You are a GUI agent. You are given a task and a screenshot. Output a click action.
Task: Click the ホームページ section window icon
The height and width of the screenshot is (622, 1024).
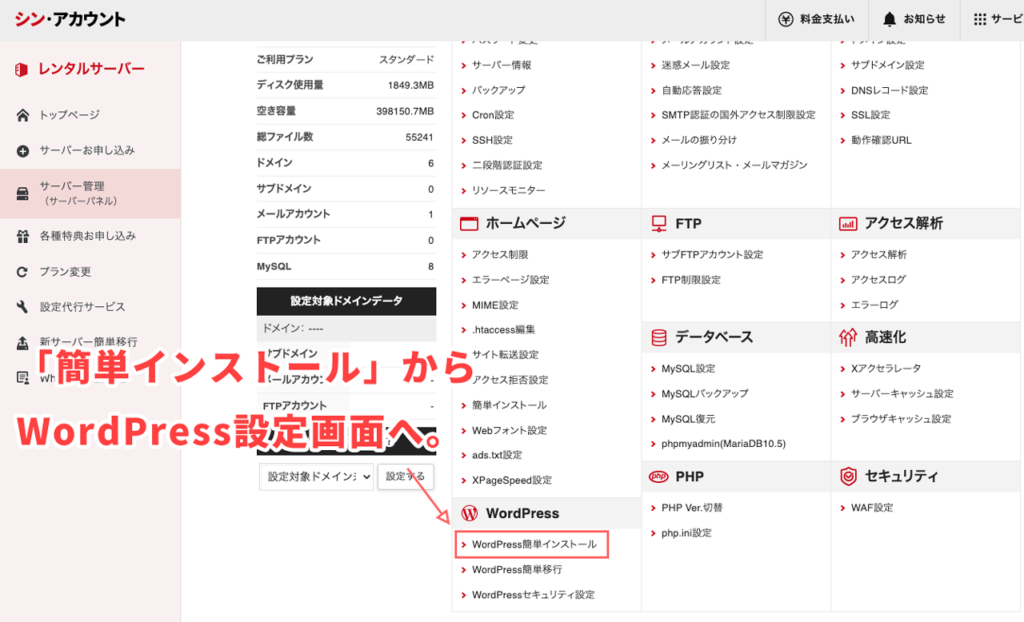(x=469, y=223)
